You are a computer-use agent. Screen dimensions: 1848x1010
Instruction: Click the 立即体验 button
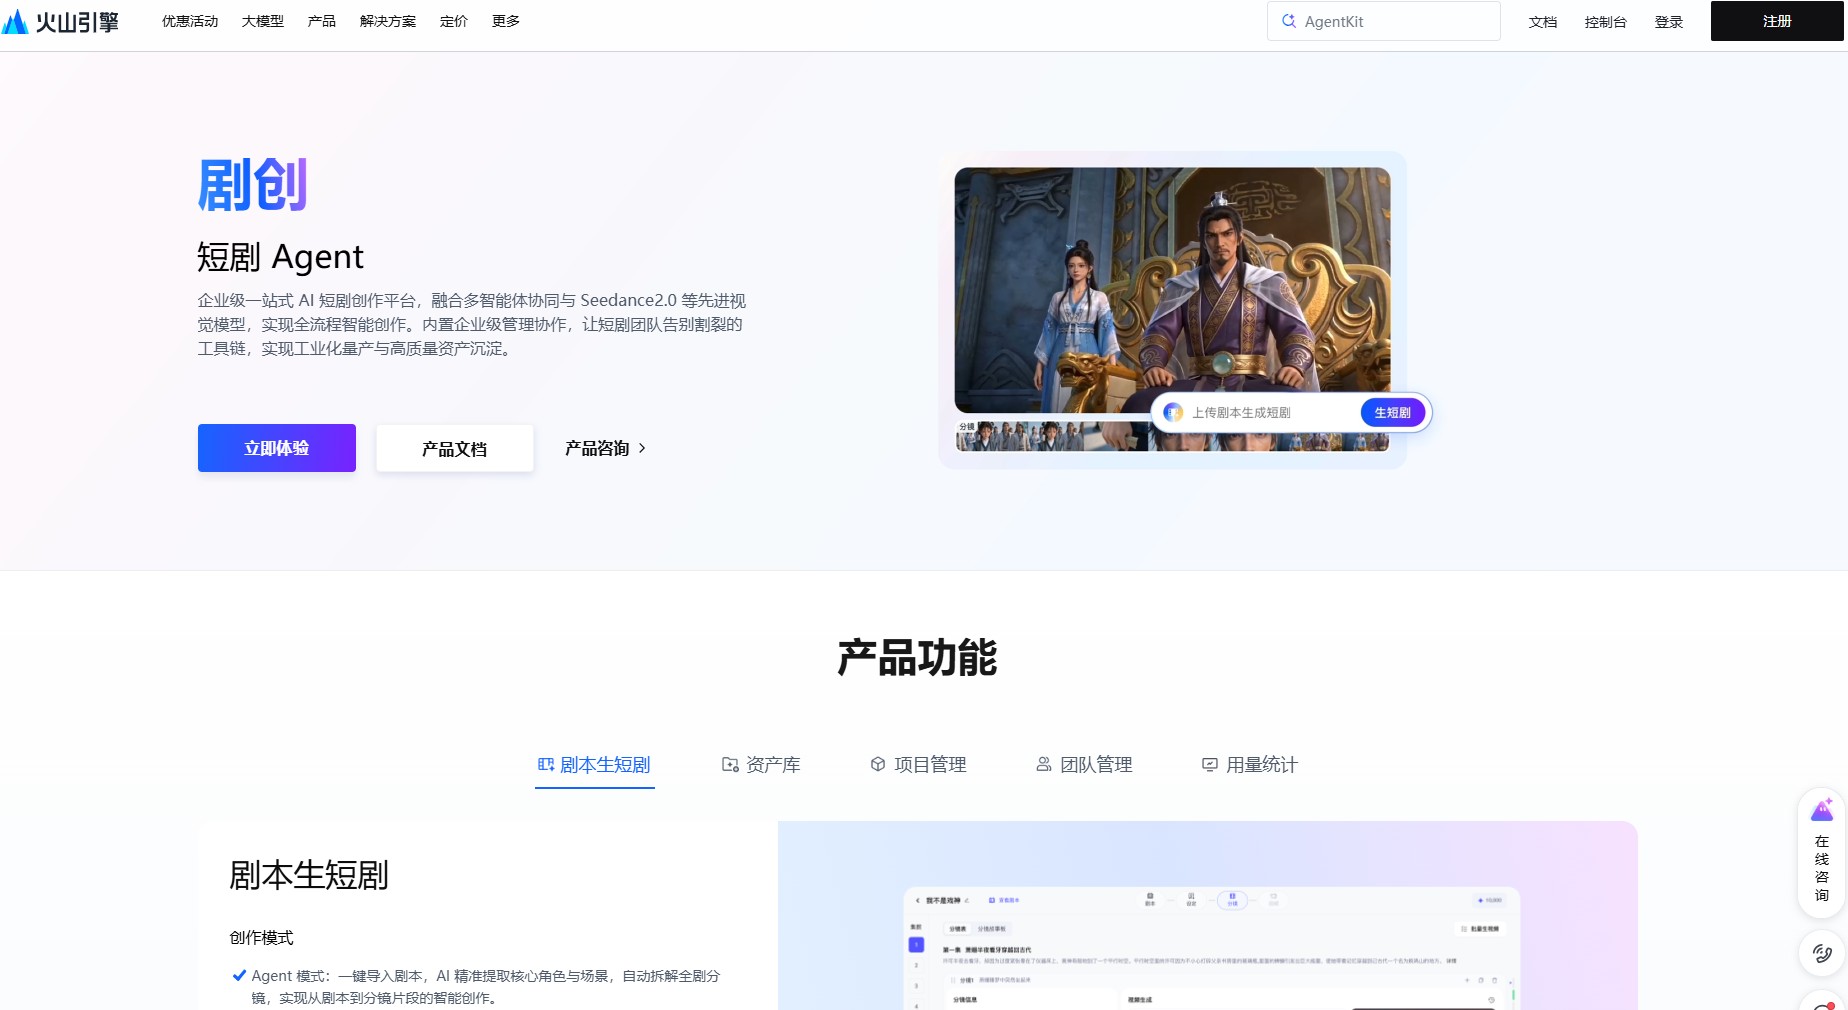tap(277, 448)
